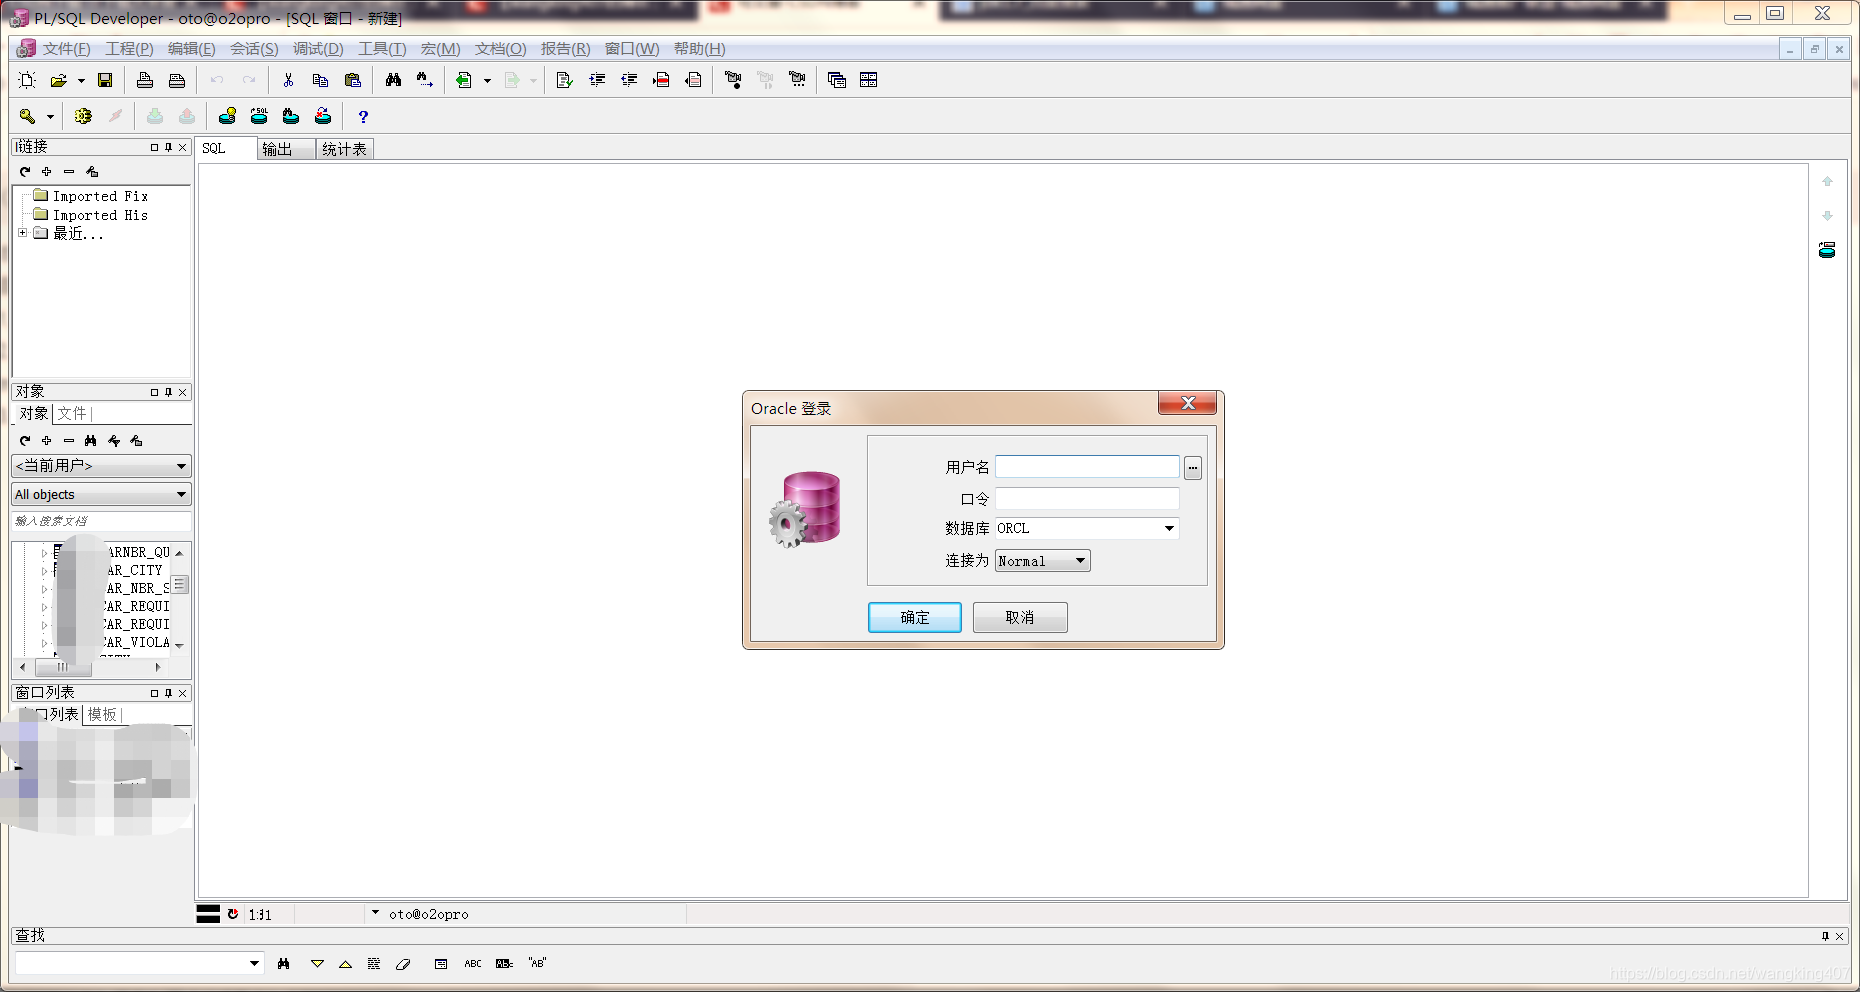Click the Open folder icon
The image size is (1860, 992).
[x=59, y=80]
